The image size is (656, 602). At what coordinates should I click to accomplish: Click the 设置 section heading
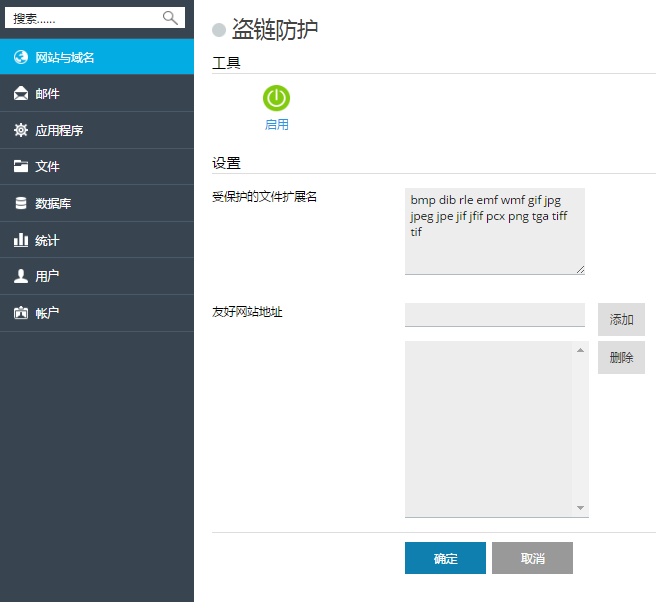(x=226, y=163)
